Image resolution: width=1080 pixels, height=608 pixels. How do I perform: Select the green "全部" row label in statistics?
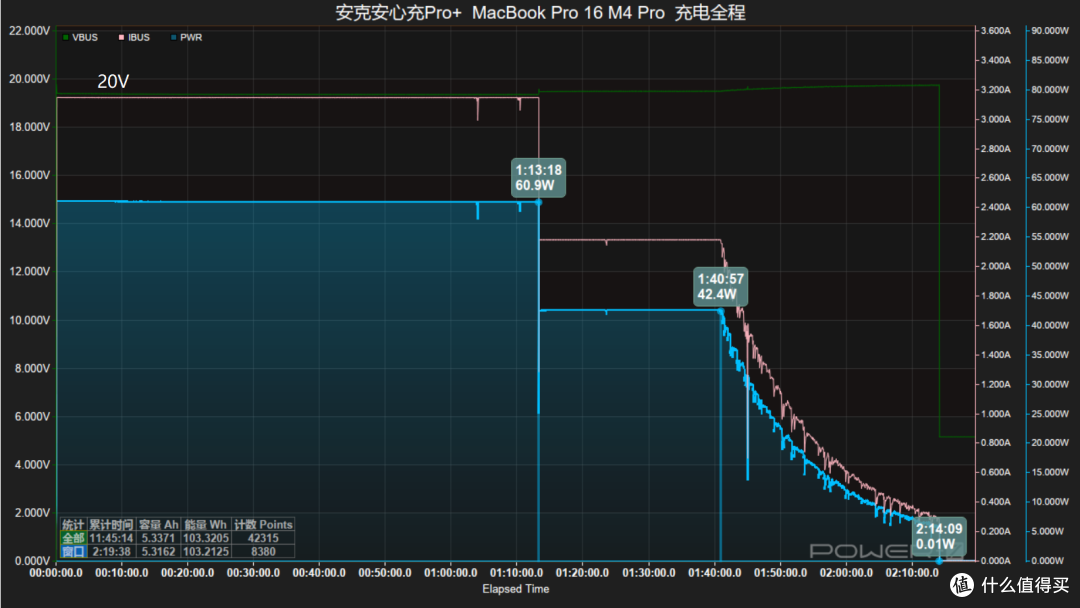[73, 538]
